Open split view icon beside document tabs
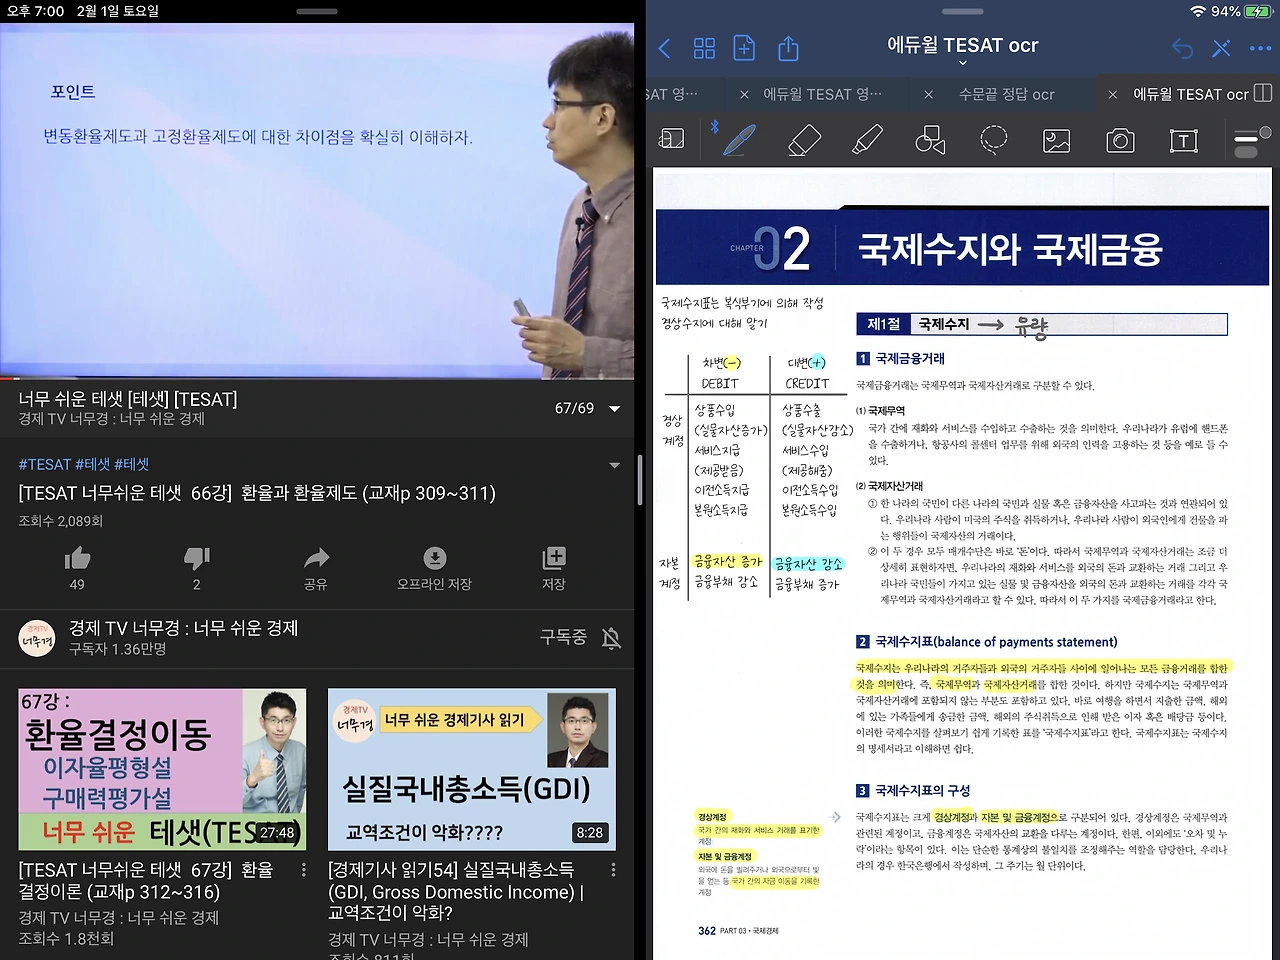This screenshot has width=1280, height=960. point(1263,93)
